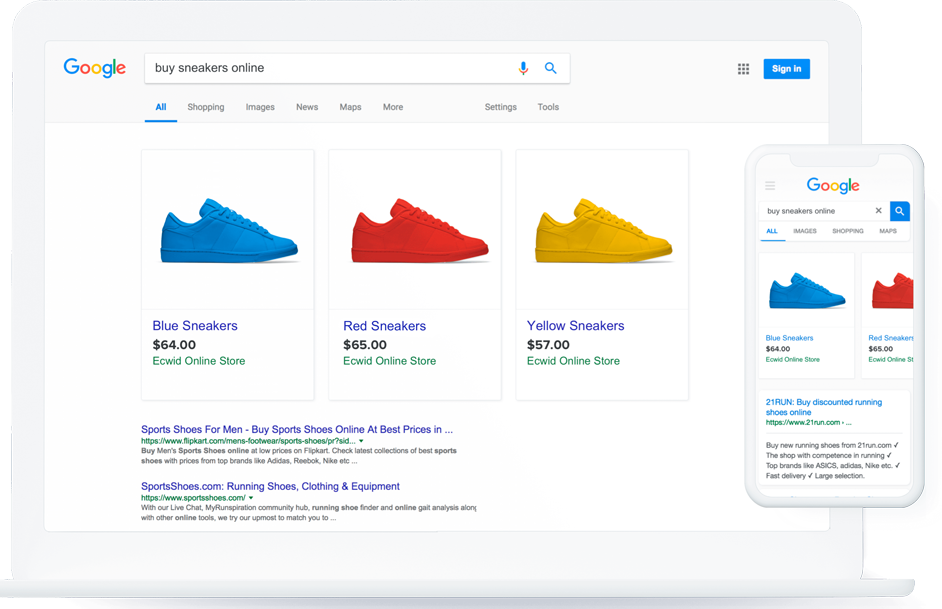Open the Maps tab on desktop
The width and height of the screenshot is (942, 609).
350,107
